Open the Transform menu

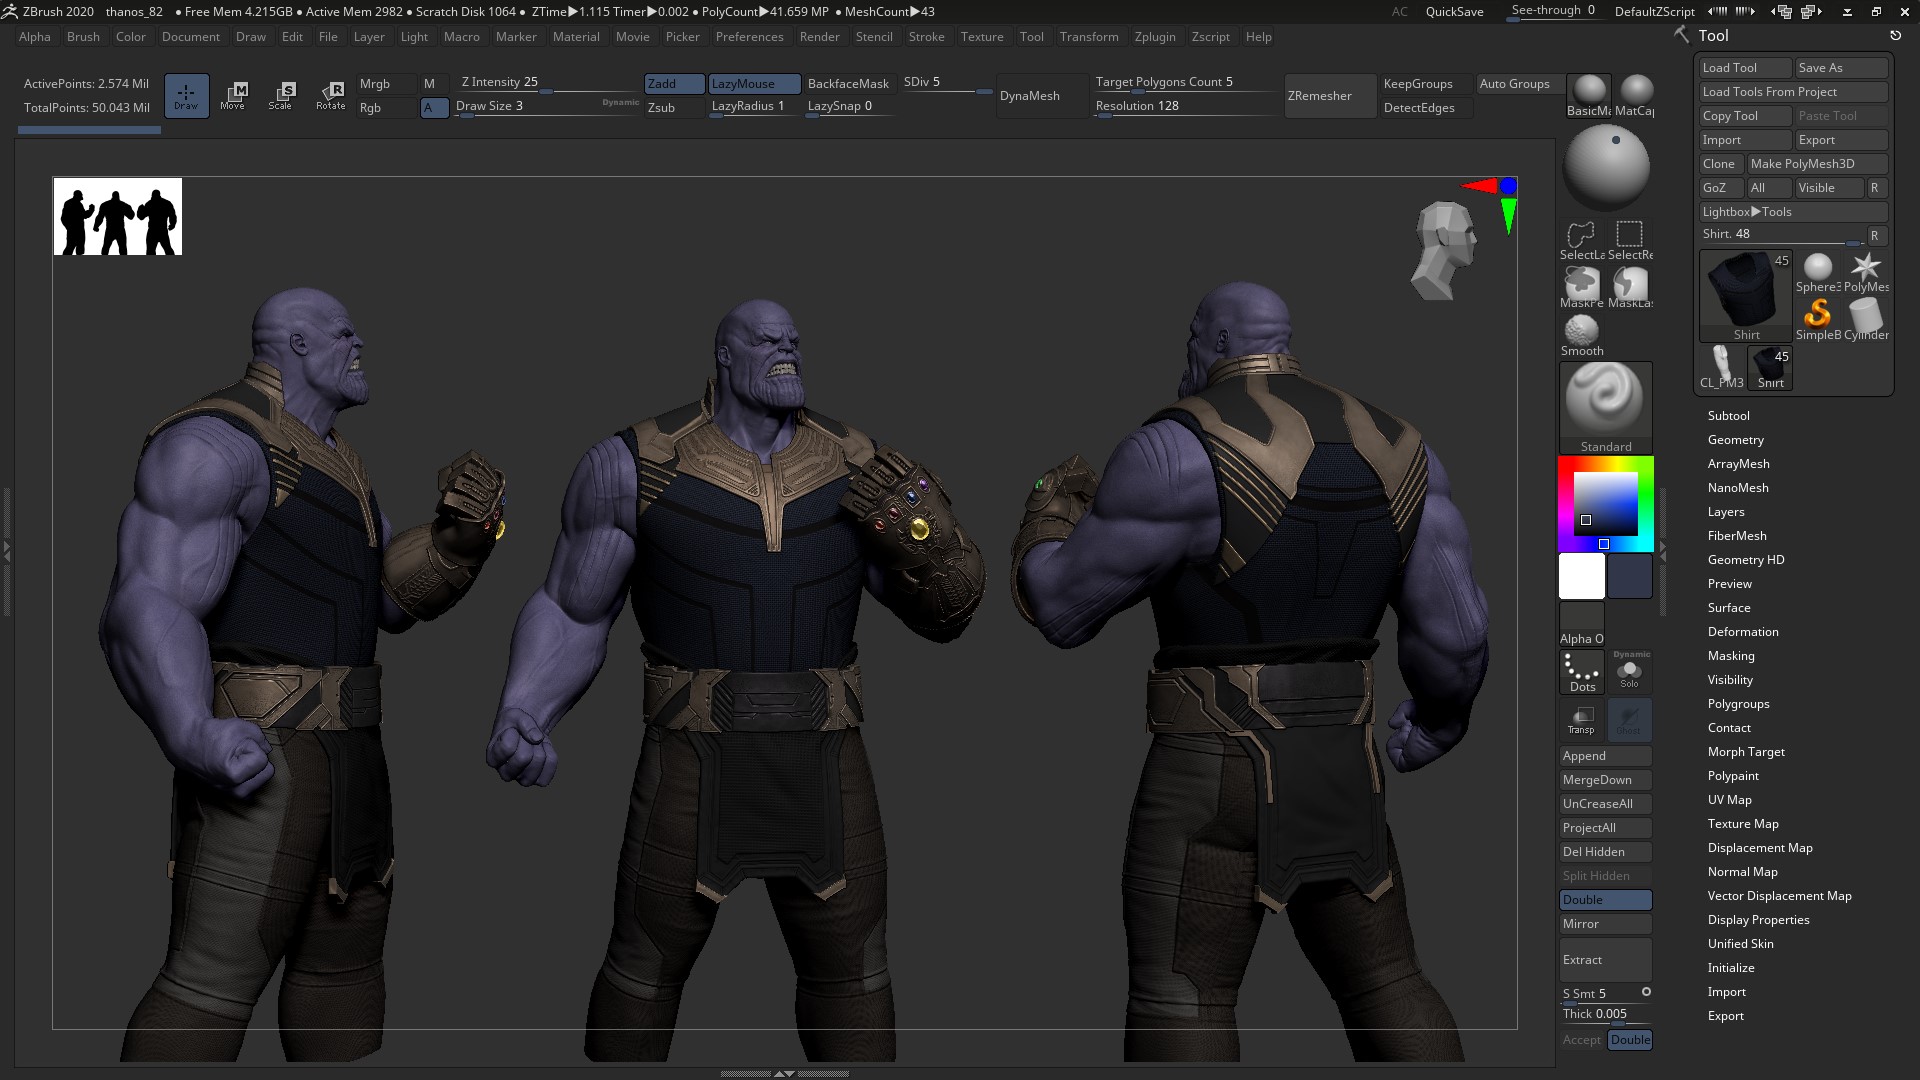point(1089,37)
